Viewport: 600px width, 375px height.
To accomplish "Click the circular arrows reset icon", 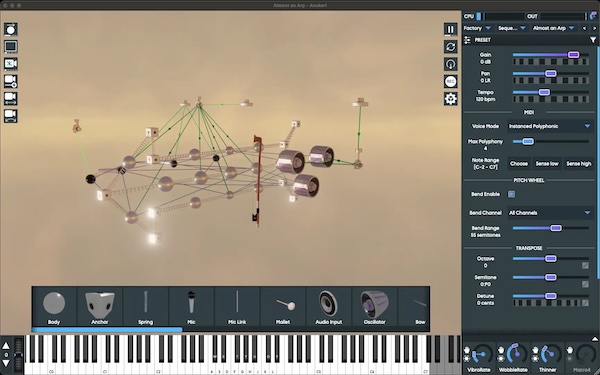I will 451,47.
